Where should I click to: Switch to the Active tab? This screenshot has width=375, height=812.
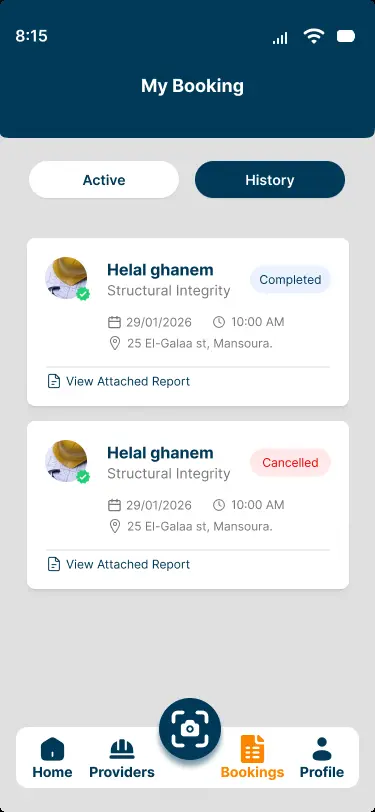104,180
